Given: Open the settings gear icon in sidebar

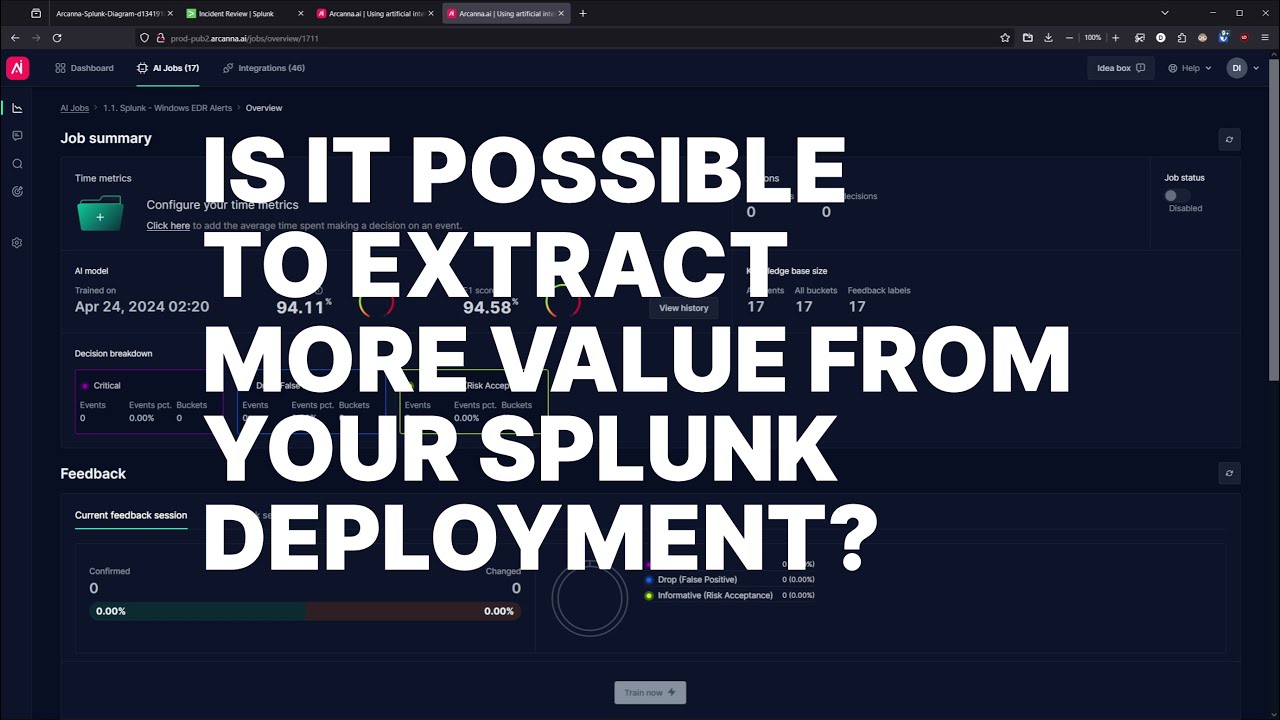Looking at the screenshot, I should [x=17, y=243].
